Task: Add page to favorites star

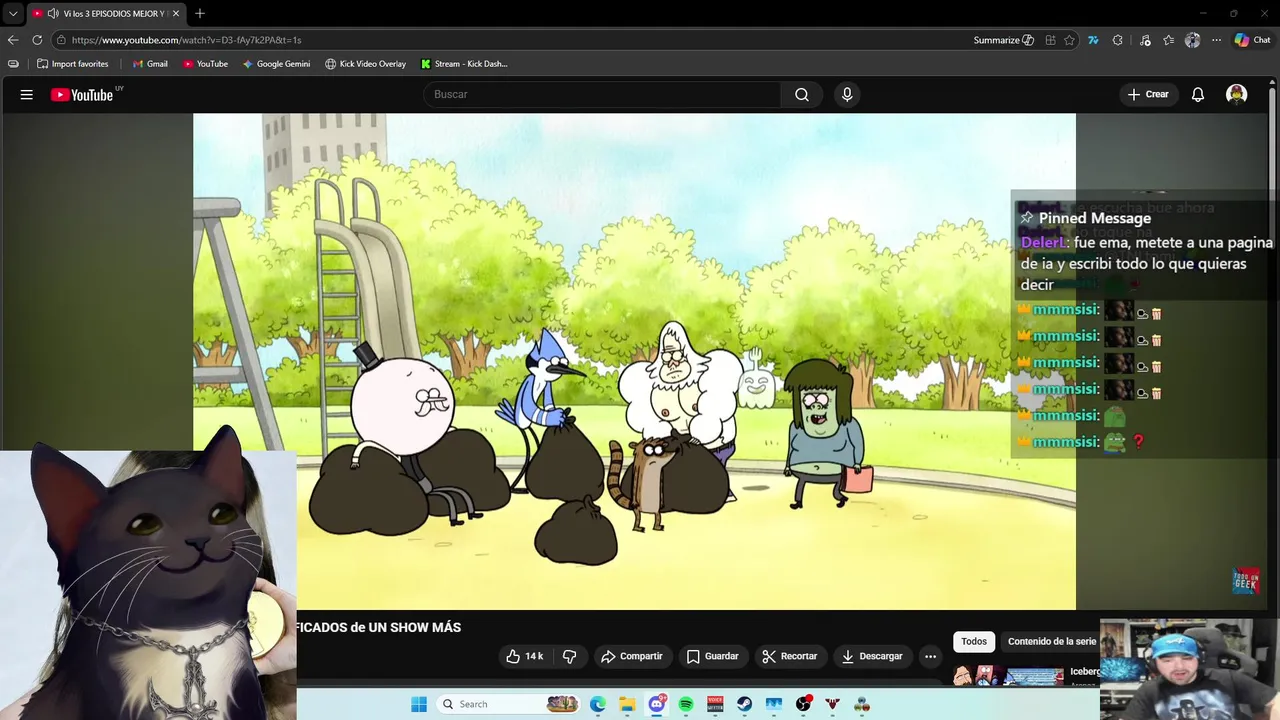Action: (x=1069, y=40)
